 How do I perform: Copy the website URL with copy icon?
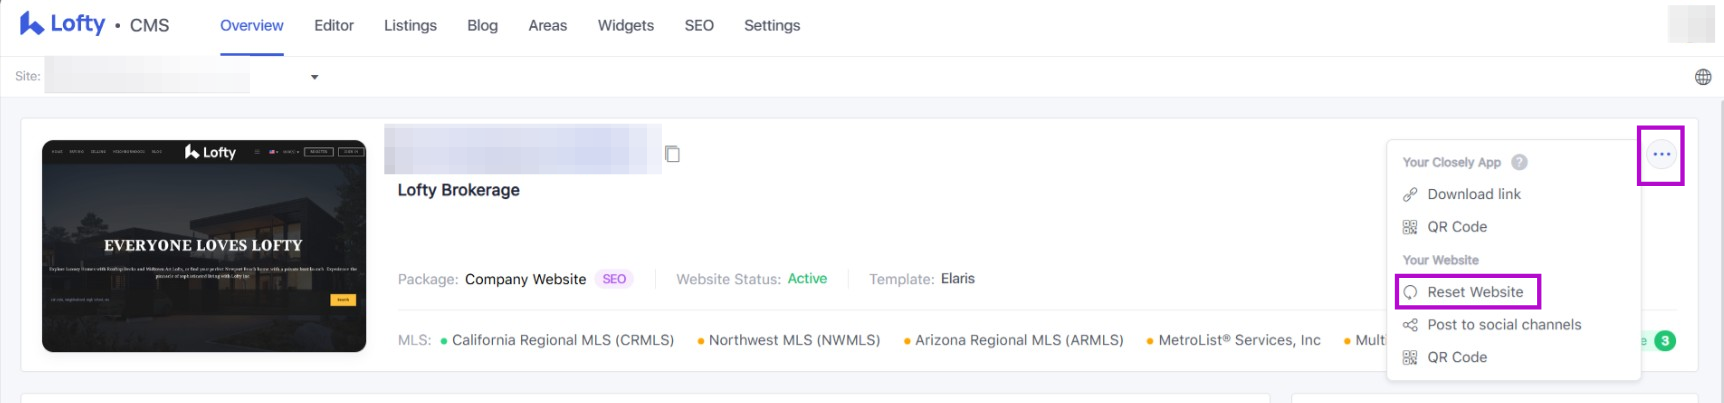(673, 154)
